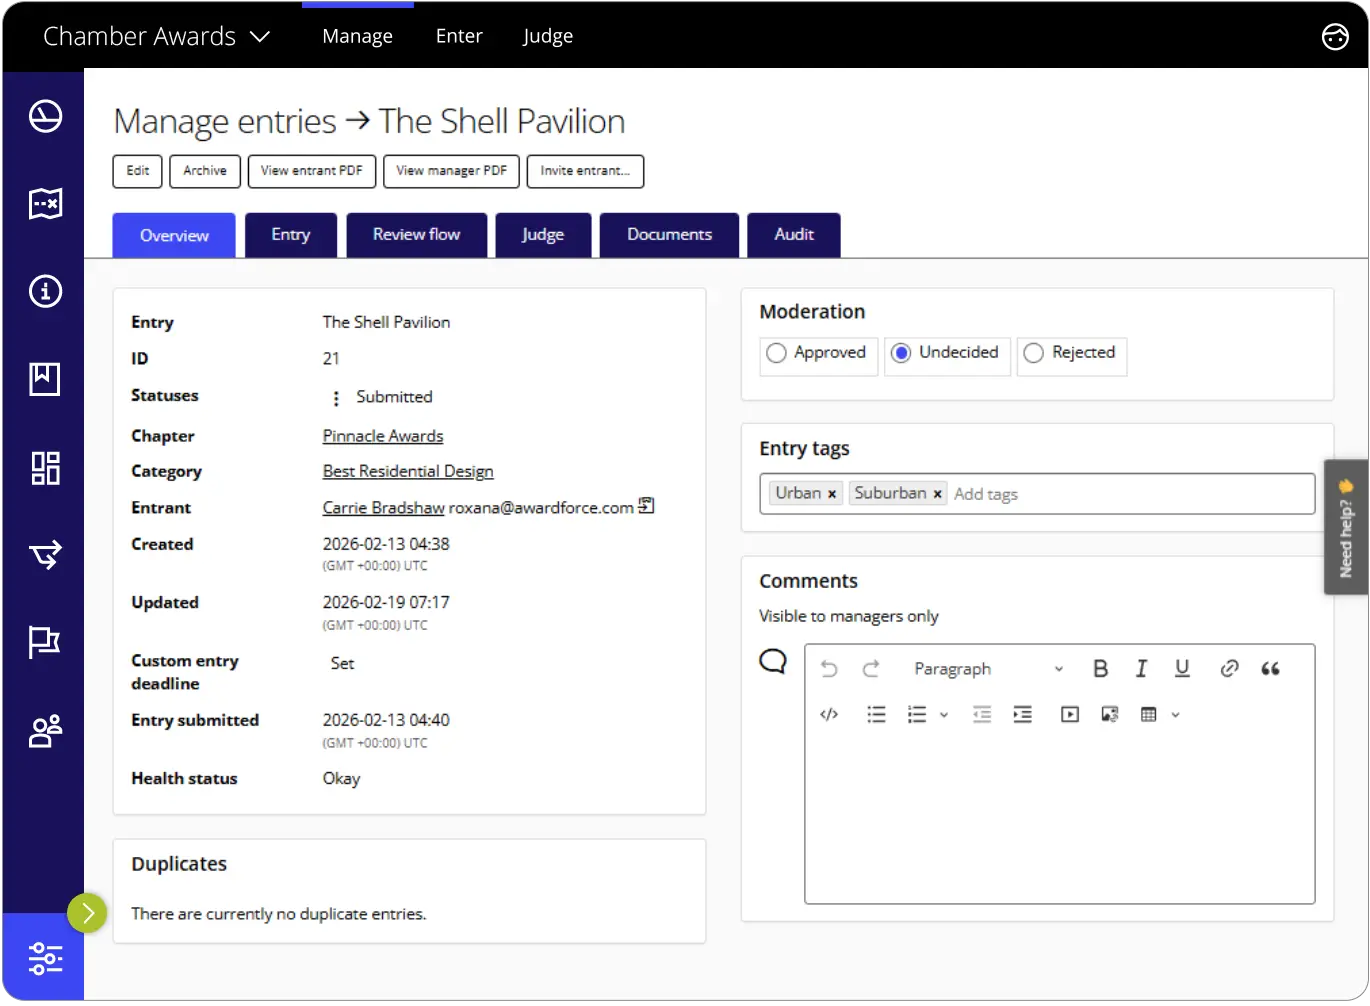Image resolution: width=1370 pixels, height=1006 pixels.
Task: Click the View entrant PDF button
Action: pyautogui.click(x=311, y=171)
